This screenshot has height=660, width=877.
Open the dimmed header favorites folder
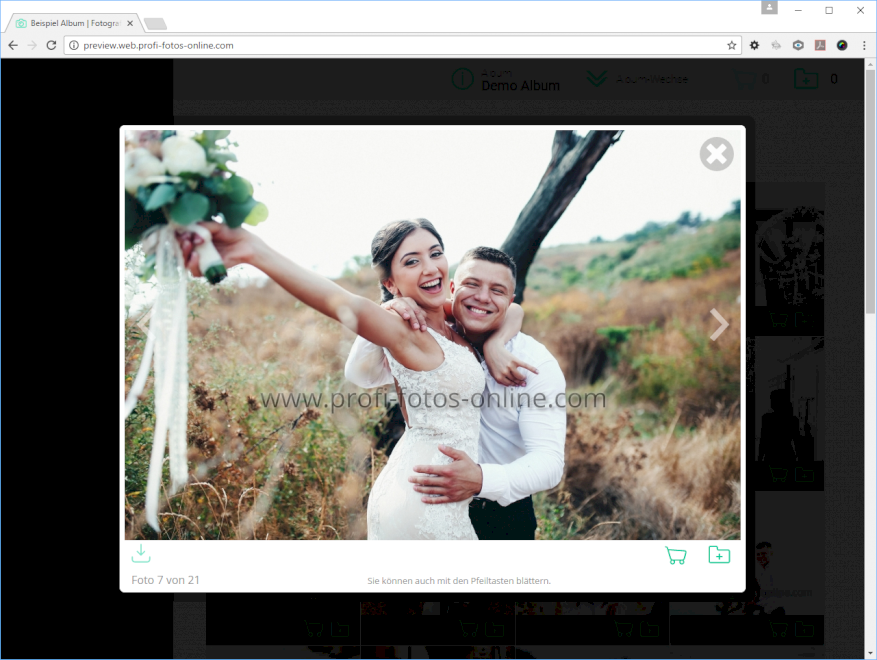(806, 79)
